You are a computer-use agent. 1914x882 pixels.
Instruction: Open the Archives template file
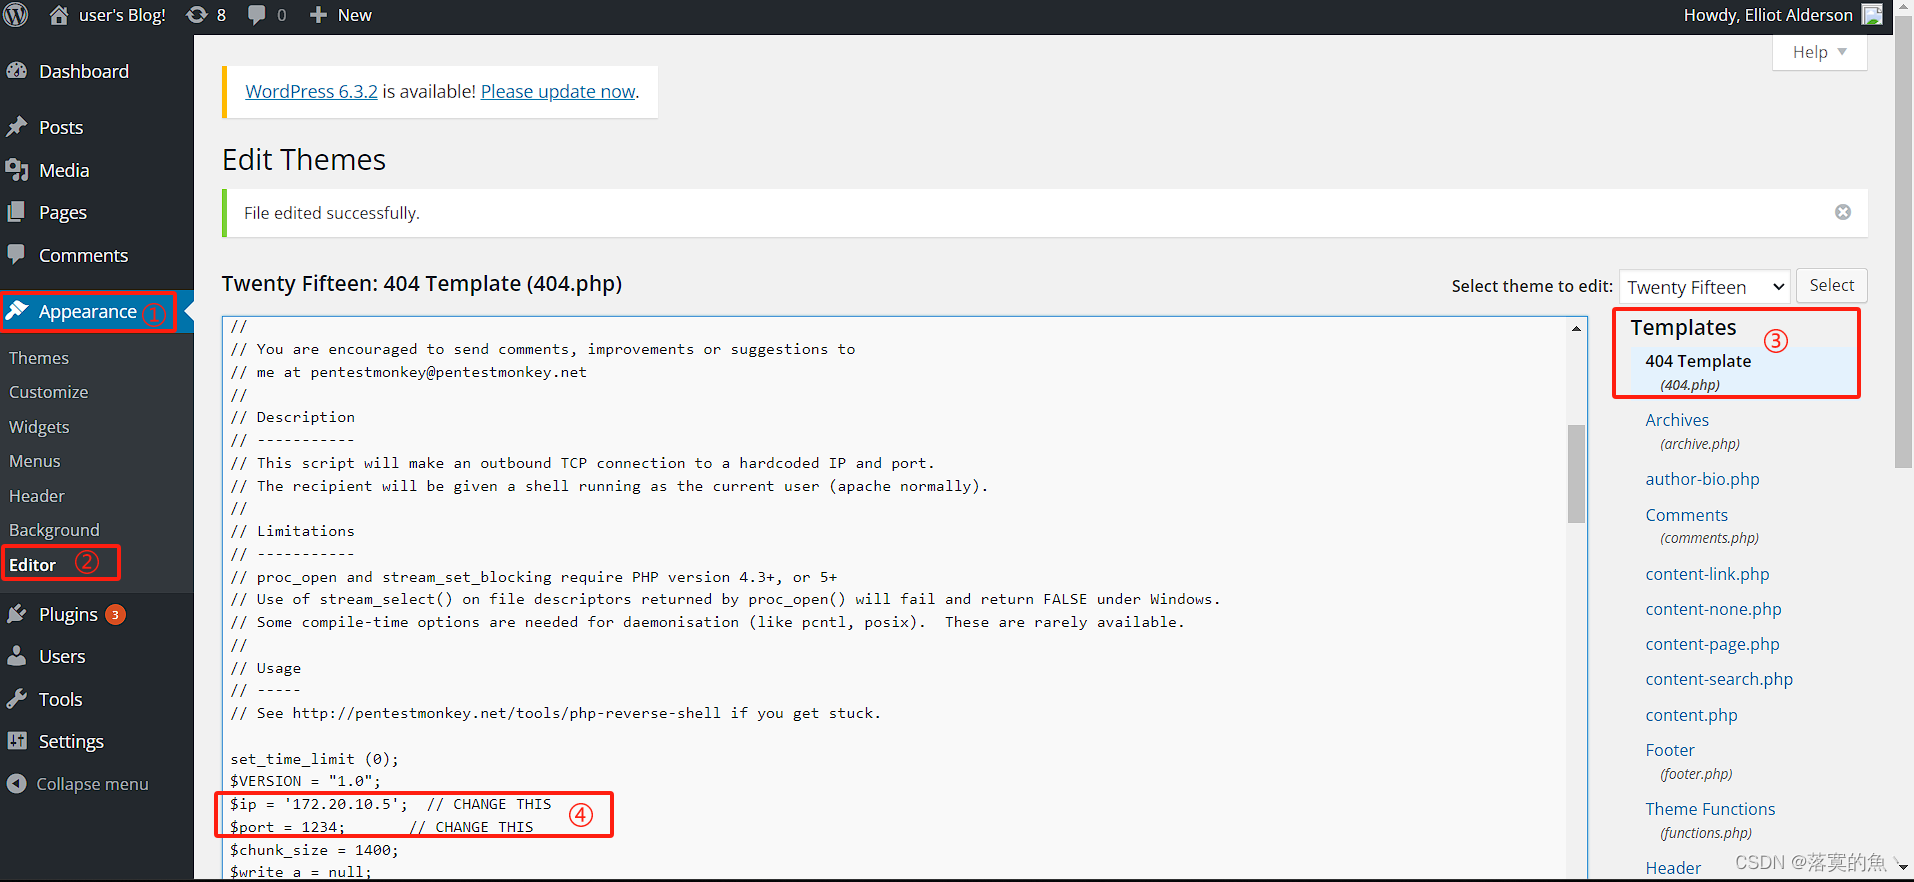1677,420
